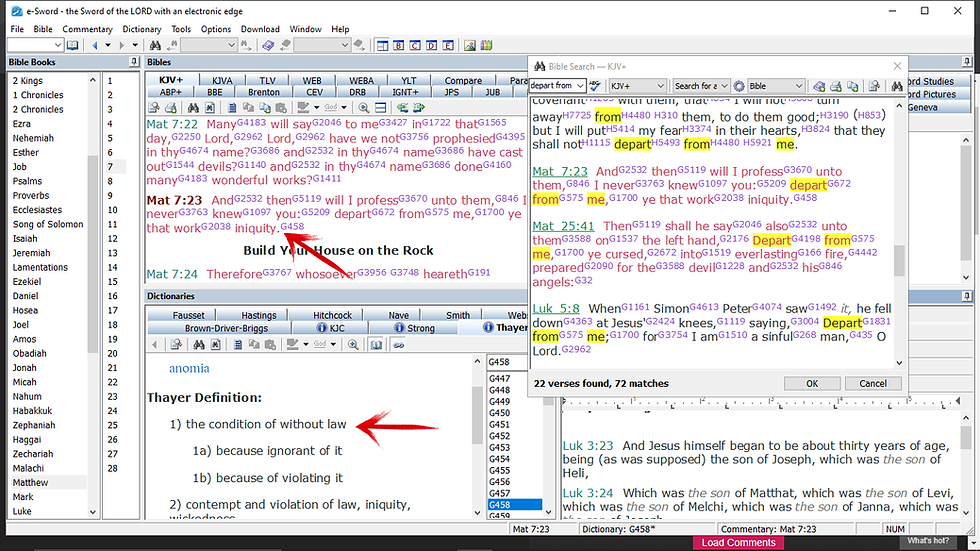Click the chain link icon in Dictionaries toolbar
This screenshot has height=551, width=980.
coord(398,344)
